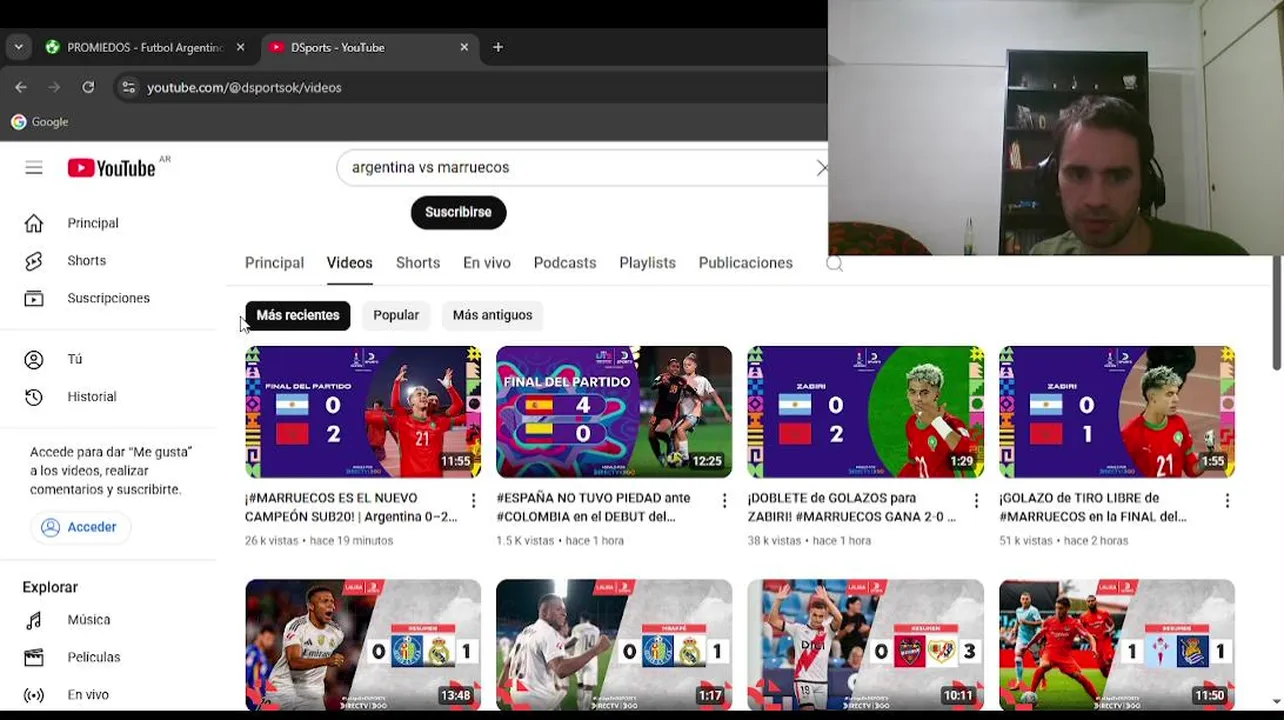Open site info icon in address bar
Screen dimensions: 1284x720
pyautogui.click(x=128, y=87)
